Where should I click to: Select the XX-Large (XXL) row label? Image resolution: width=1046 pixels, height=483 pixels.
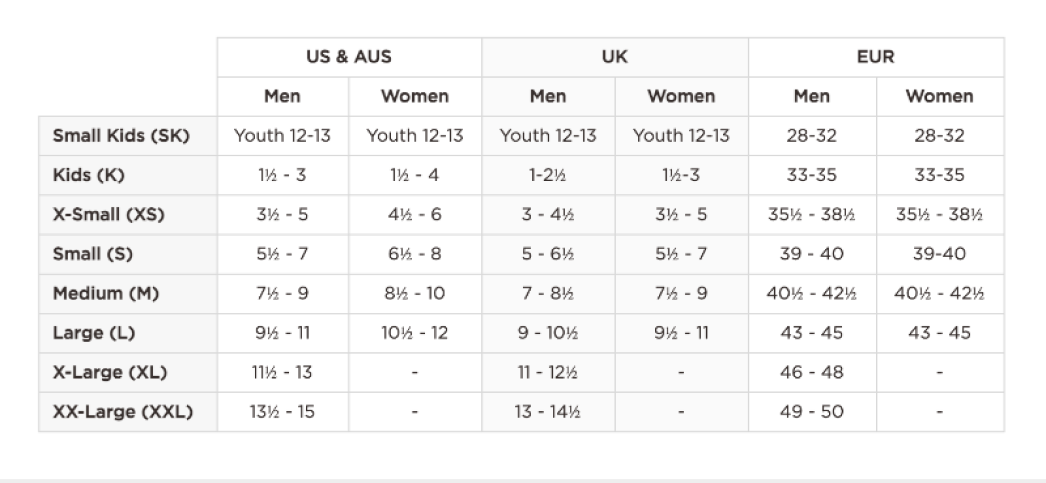[123, 411]
